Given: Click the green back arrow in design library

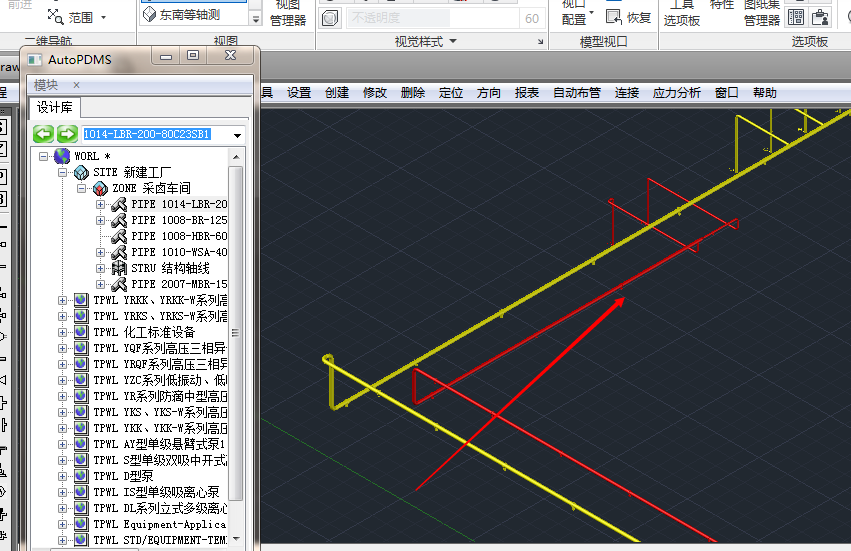Looking at the screenshot, I should (x=43, y=134).
